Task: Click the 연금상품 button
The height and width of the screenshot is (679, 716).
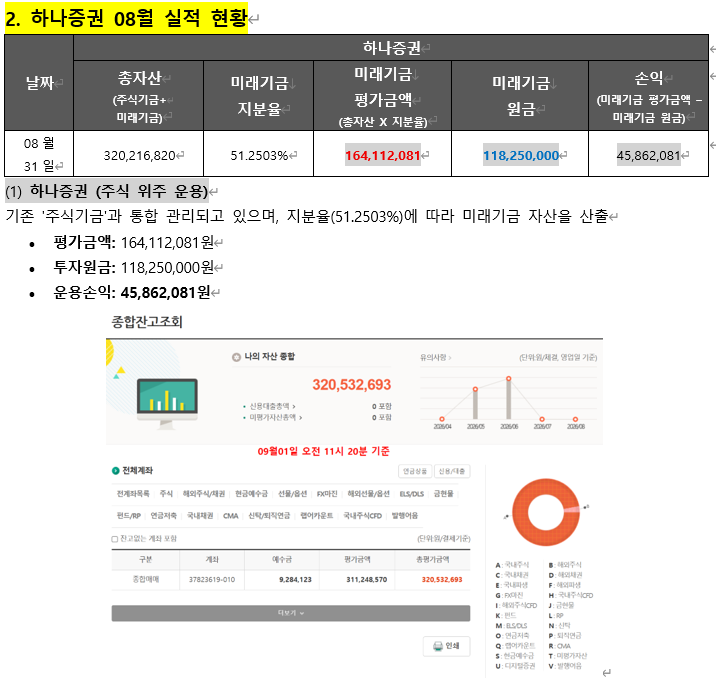Action: (415, 471)
